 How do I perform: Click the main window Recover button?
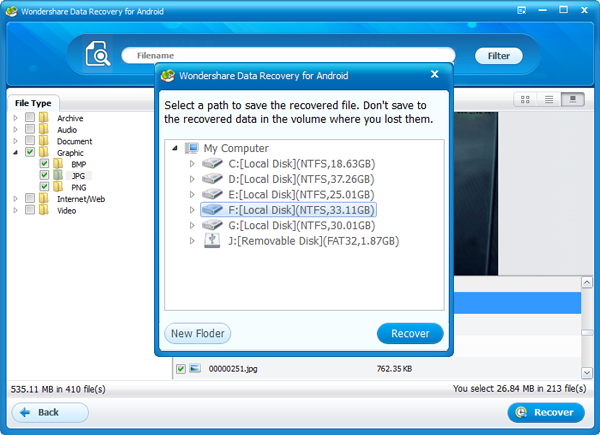click(546, 412)
